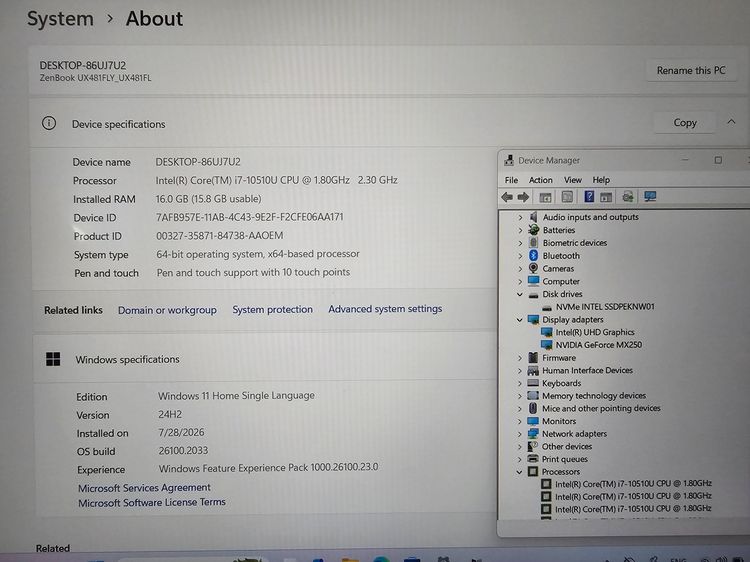Select the Device ID value 7AFB957E-11AB-4C43-9E2F-F2CFE06AA171
Viewport: 750px width, 562px height.
(250, 217)
